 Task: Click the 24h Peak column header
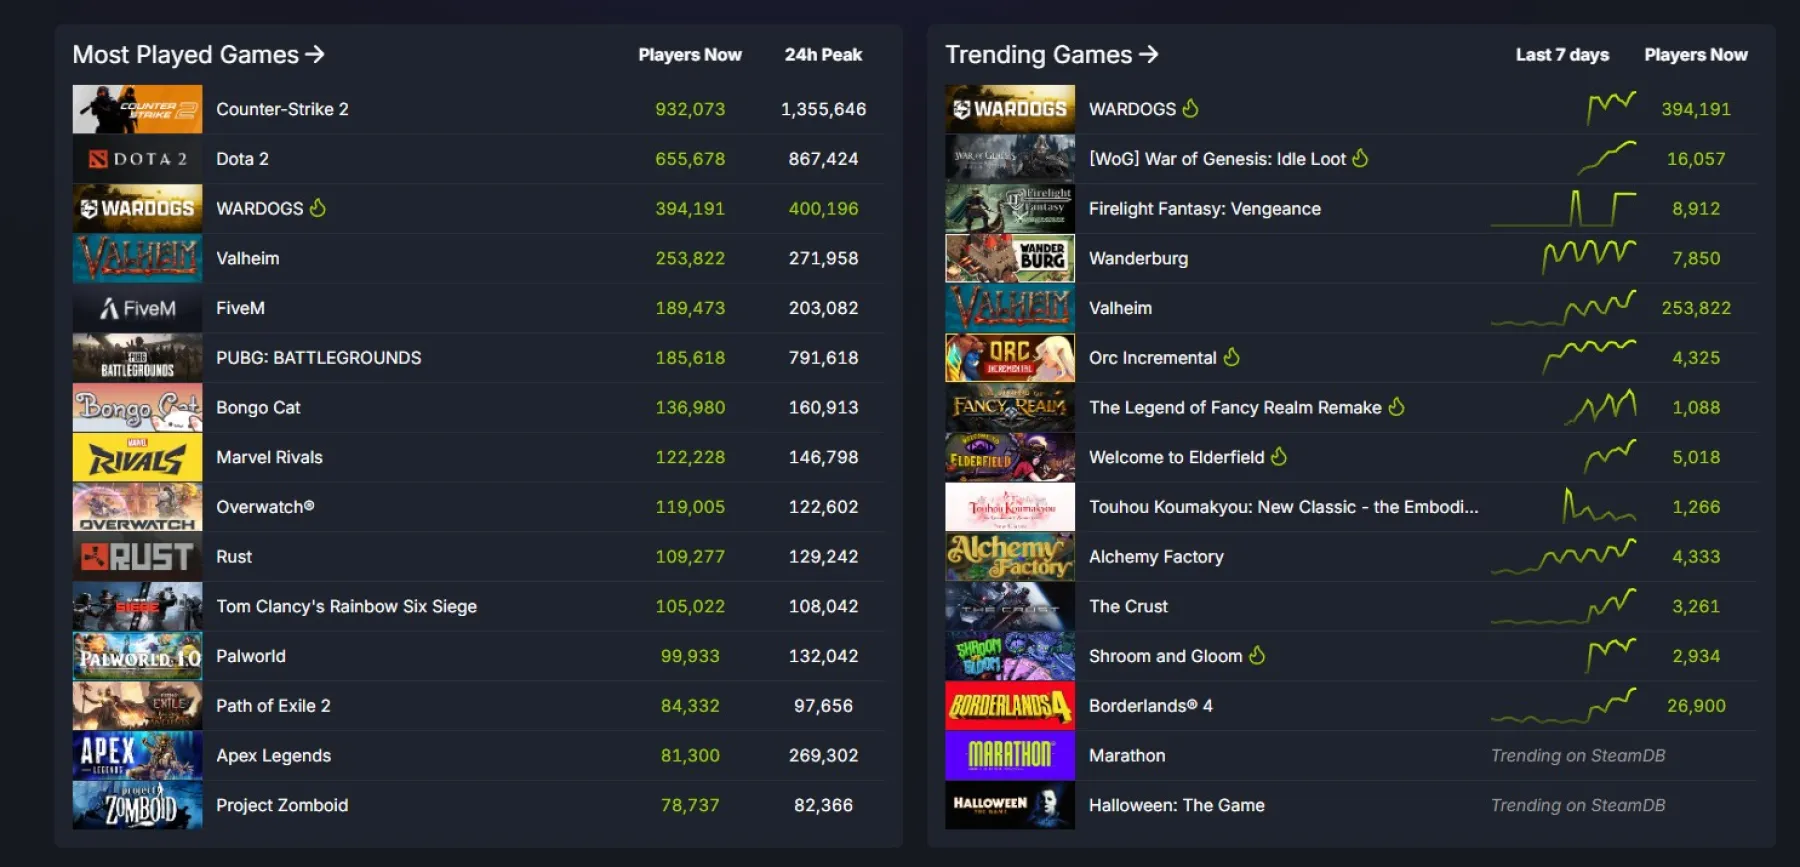coord(823,55)
